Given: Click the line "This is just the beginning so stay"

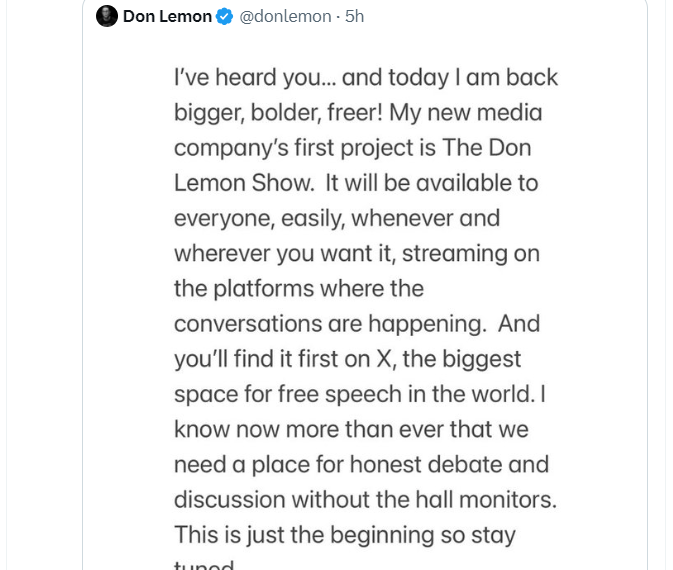Looking at the screenshot, I should coord(345,536).
